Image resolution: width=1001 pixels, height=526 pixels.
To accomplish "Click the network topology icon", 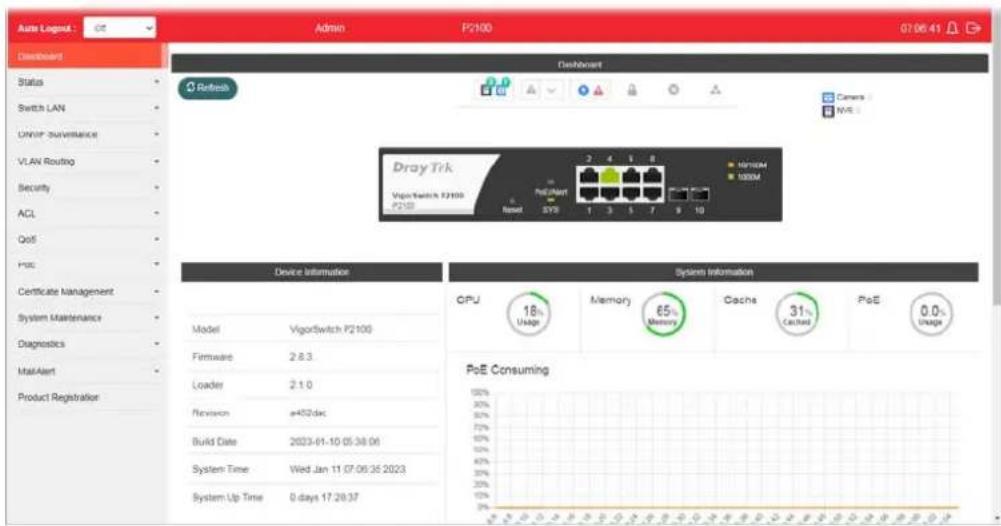I will coord(716,90).
